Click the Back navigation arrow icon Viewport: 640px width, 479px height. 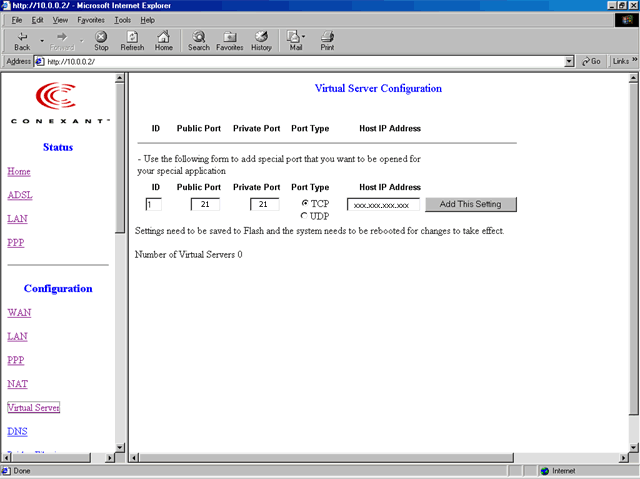pos(22,37)
